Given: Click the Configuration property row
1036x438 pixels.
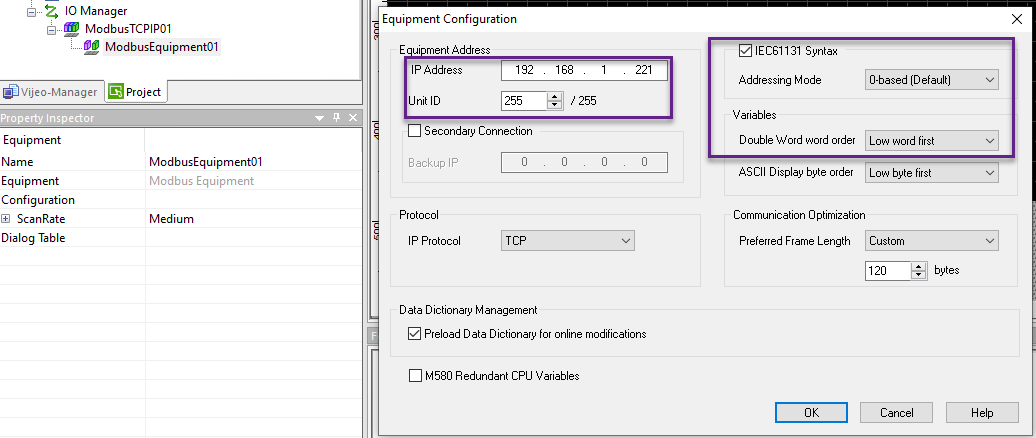Looking at the screenshot, I should tap(180, 200).
